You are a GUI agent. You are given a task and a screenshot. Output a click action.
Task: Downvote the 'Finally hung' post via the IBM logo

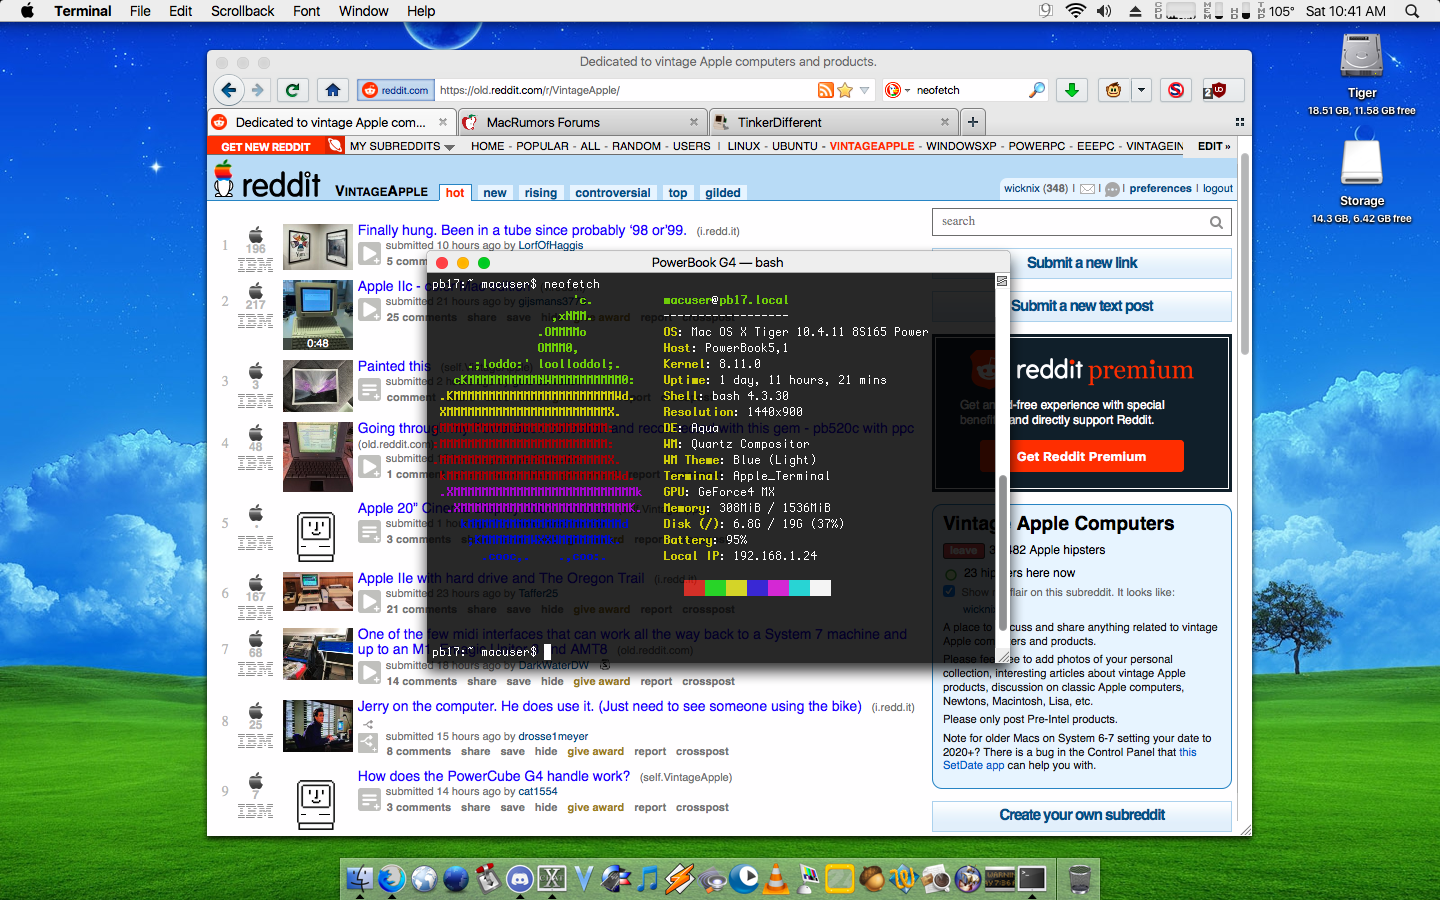(256, 265)
